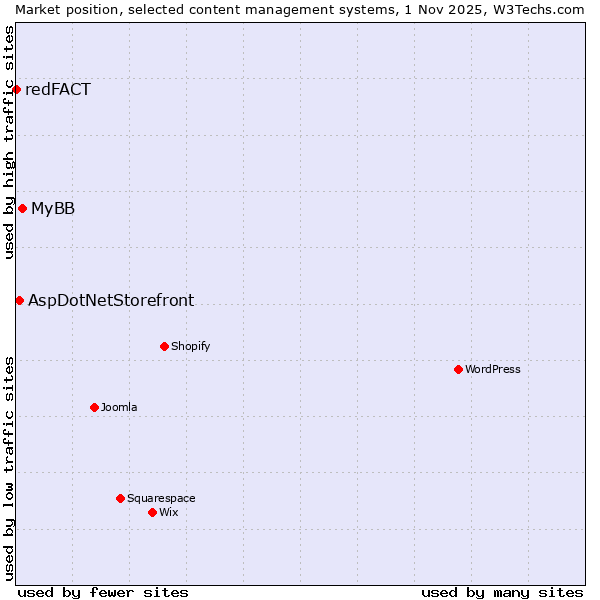Click the red MyBB data point marker
The image size is (600, 600).
tap(22, 208)
